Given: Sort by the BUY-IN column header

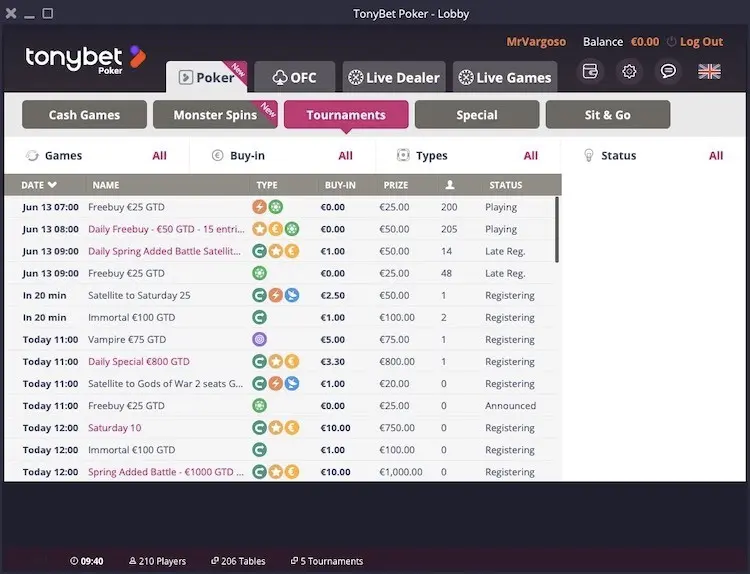Looking at the screenshot, I should point(340,185).
